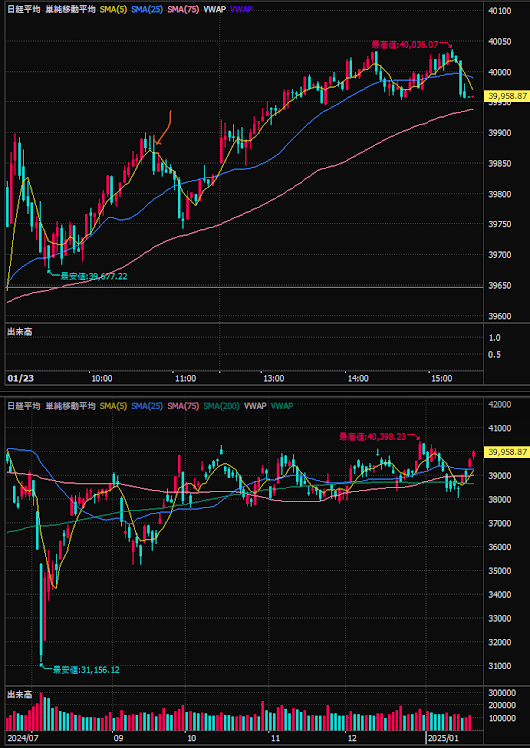
Task: Click the yellow 39,958.87 price tag on daily chart
Action: [507, 451]
